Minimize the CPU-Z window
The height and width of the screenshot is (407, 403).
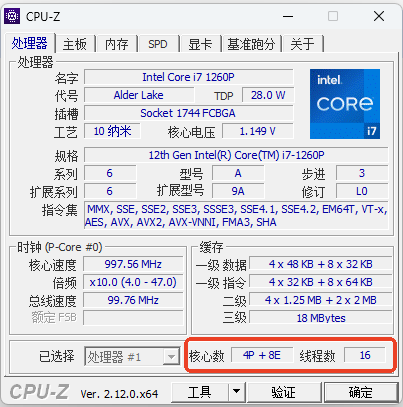coord(288,16)
